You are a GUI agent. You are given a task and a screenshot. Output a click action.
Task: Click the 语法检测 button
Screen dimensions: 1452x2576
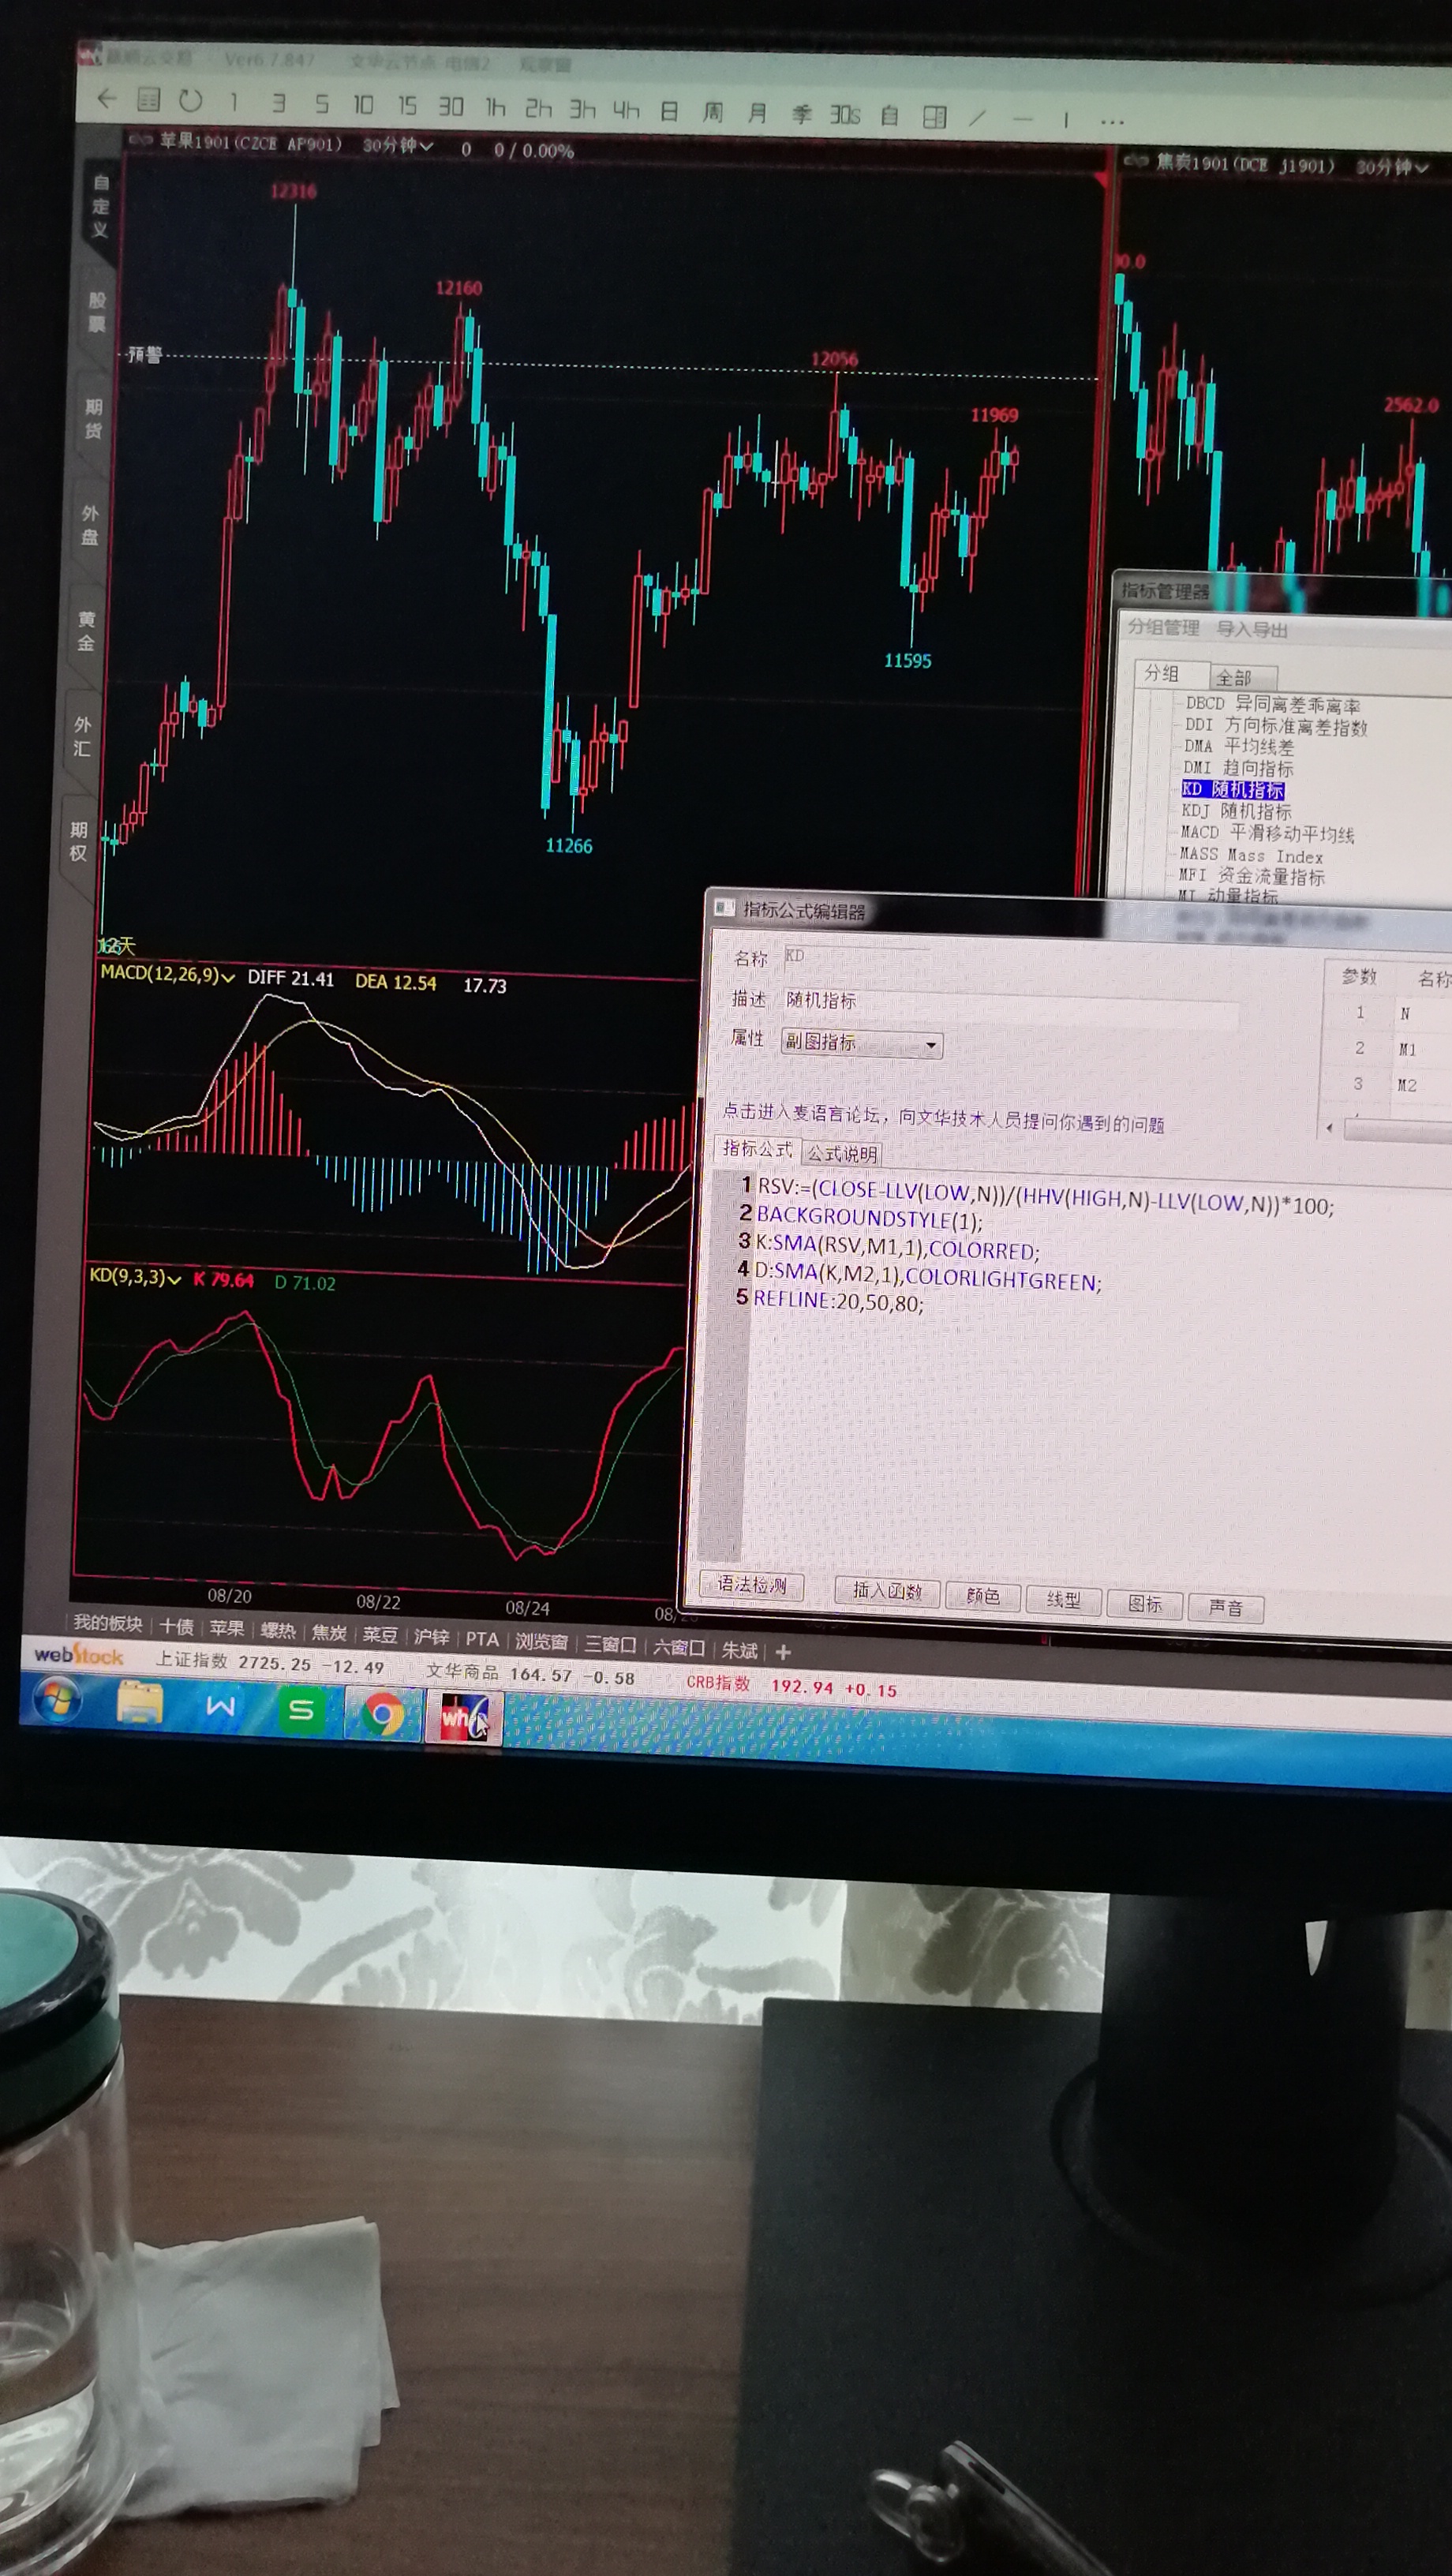751,1585
